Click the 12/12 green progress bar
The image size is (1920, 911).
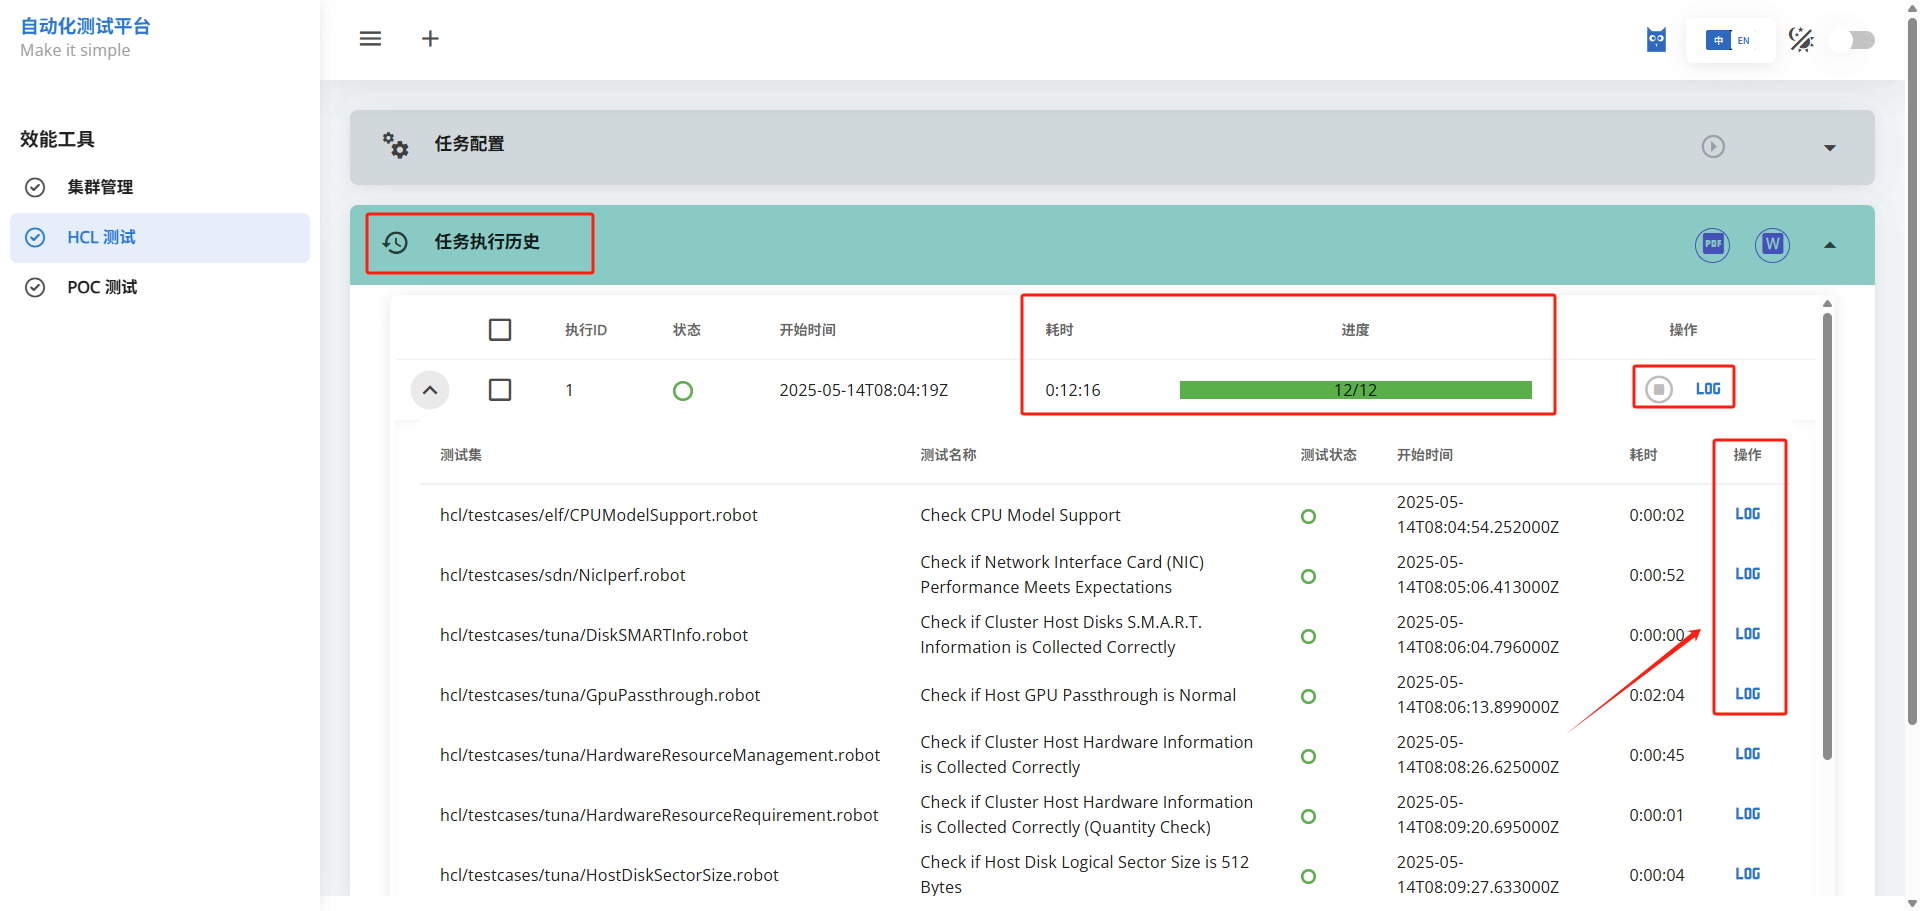point(1355,390)
